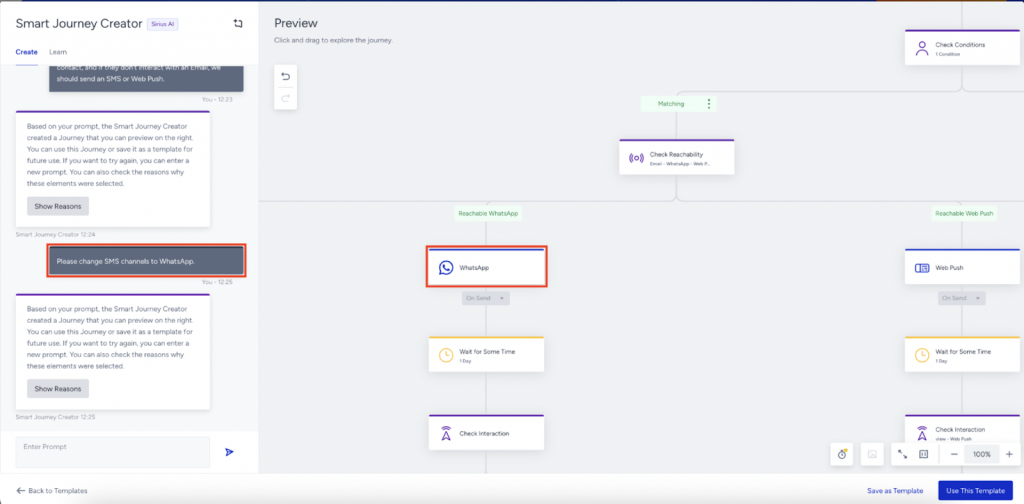Select the Create tab
Image resolution: width=1024 pixels, height=504 pixels.
[x=27, y=51]
